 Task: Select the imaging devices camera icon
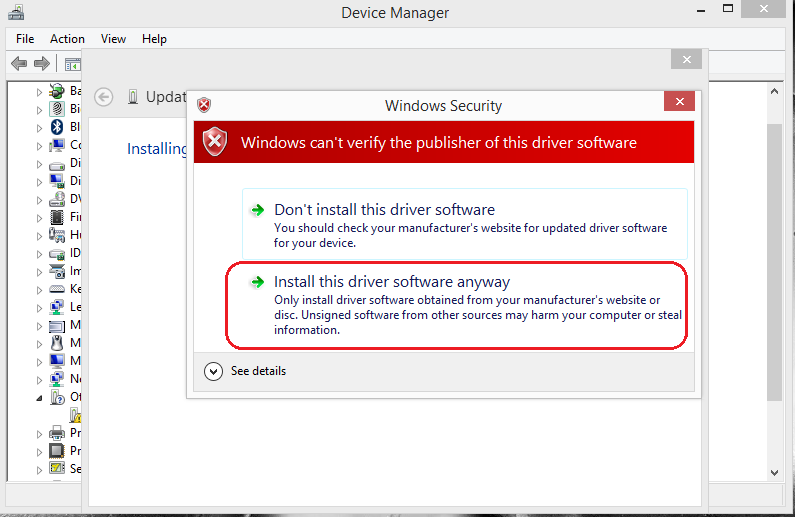57,271
